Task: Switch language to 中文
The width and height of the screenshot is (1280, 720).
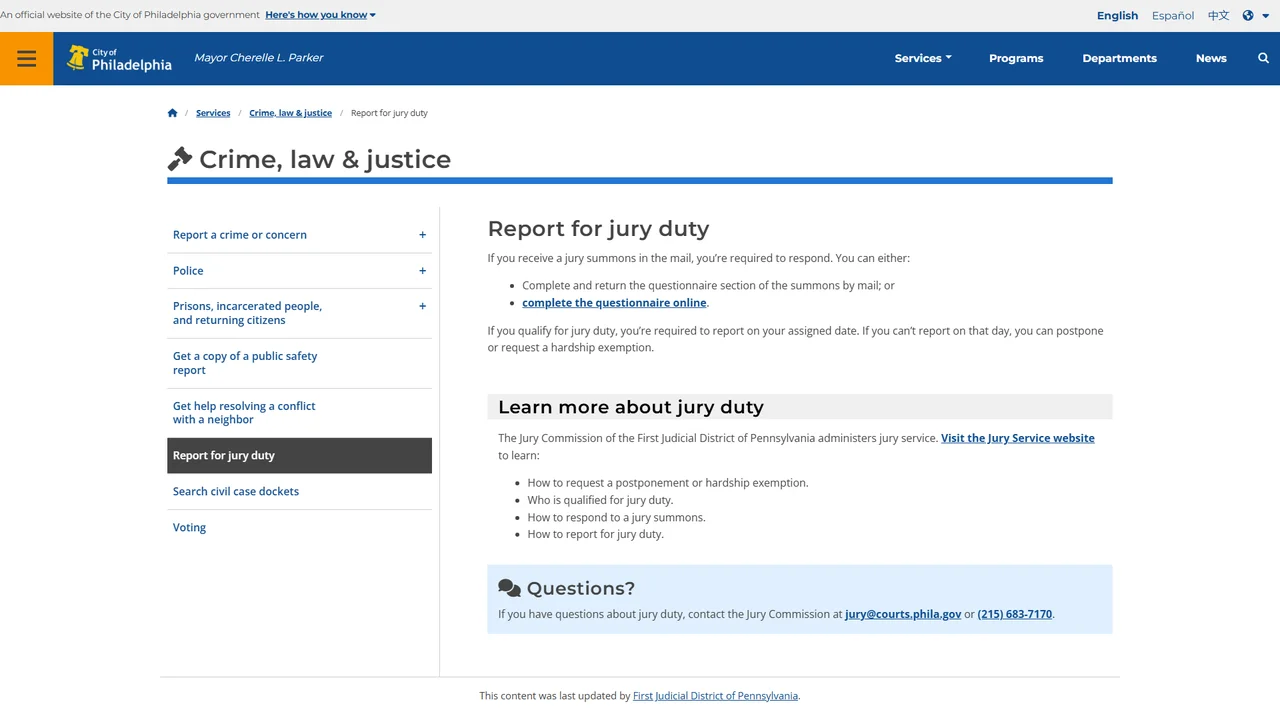Action: pyautogui.click(x=1218, y=15)
